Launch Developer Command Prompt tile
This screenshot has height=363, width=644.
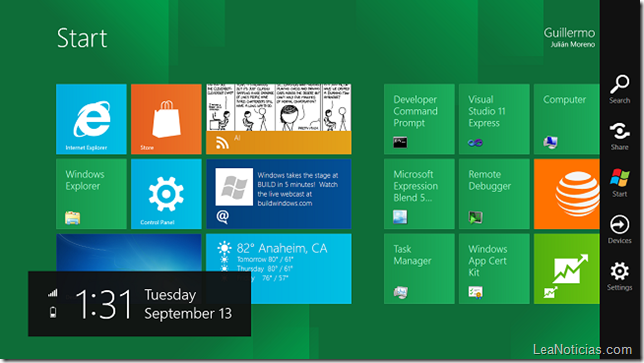click(419, 119)
